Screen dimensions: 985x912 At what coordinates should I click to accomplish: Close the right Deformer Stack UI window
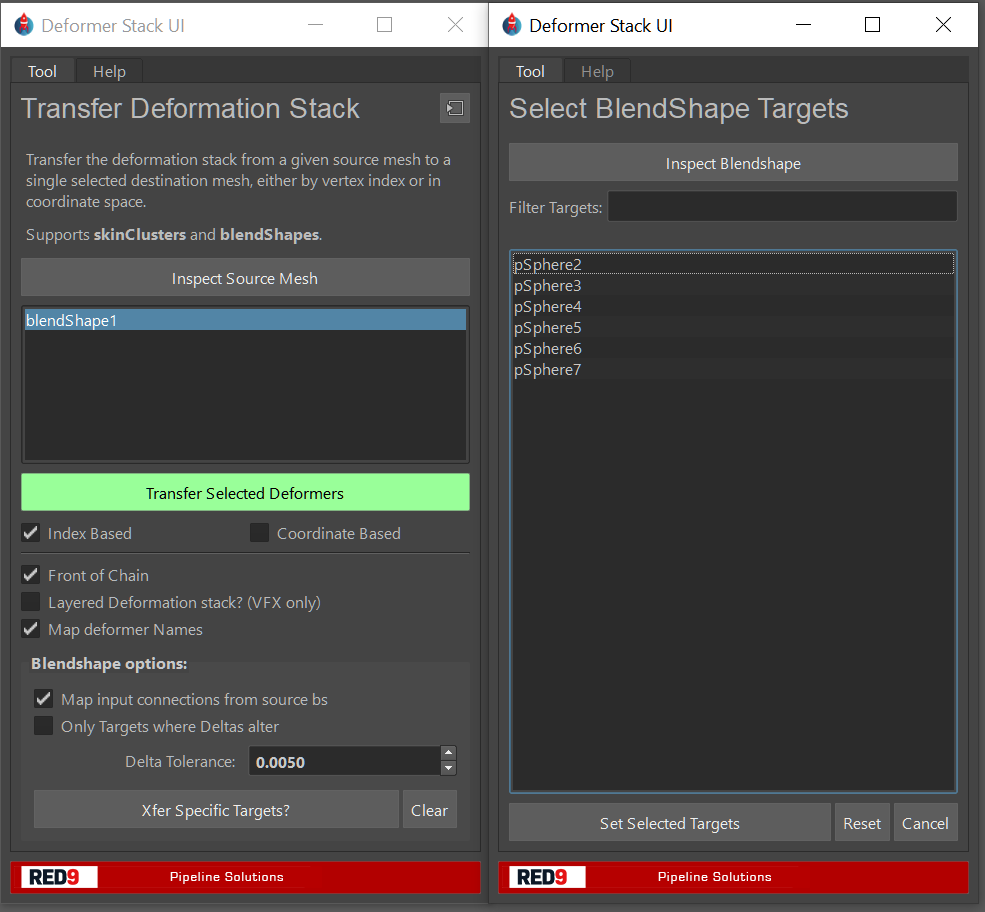point(943,25)
